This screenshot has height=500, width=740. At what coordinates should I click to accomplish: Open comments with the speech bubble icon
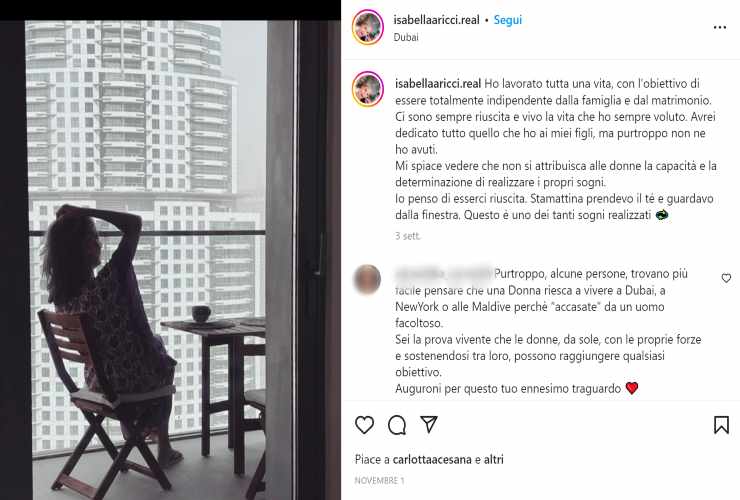397,425
